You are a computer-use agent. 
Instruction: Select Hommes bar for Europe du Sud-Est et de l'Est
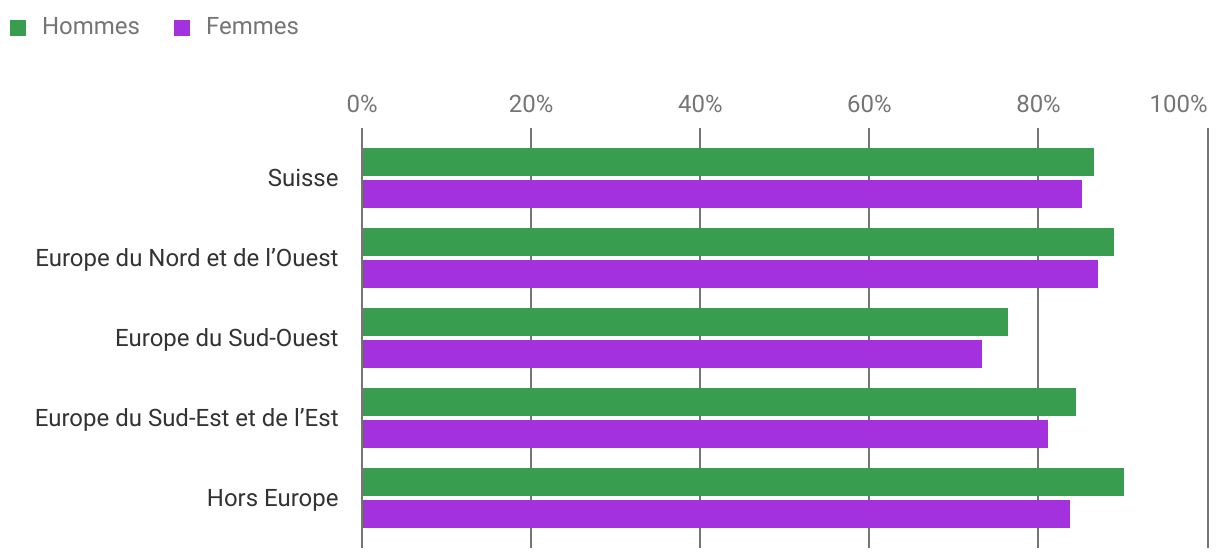pyautogui.click(x=718, y=402)
